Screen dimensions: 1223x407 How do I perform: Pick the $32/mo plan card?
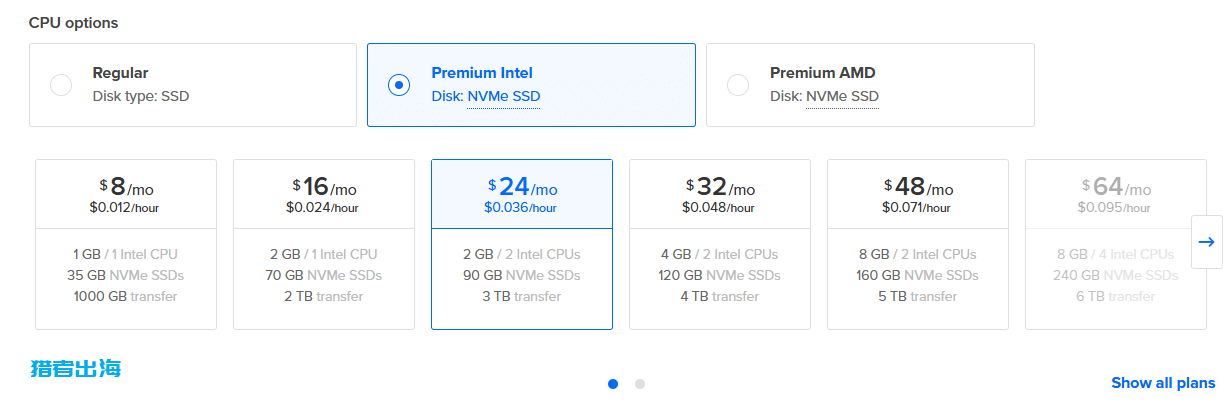720,244
